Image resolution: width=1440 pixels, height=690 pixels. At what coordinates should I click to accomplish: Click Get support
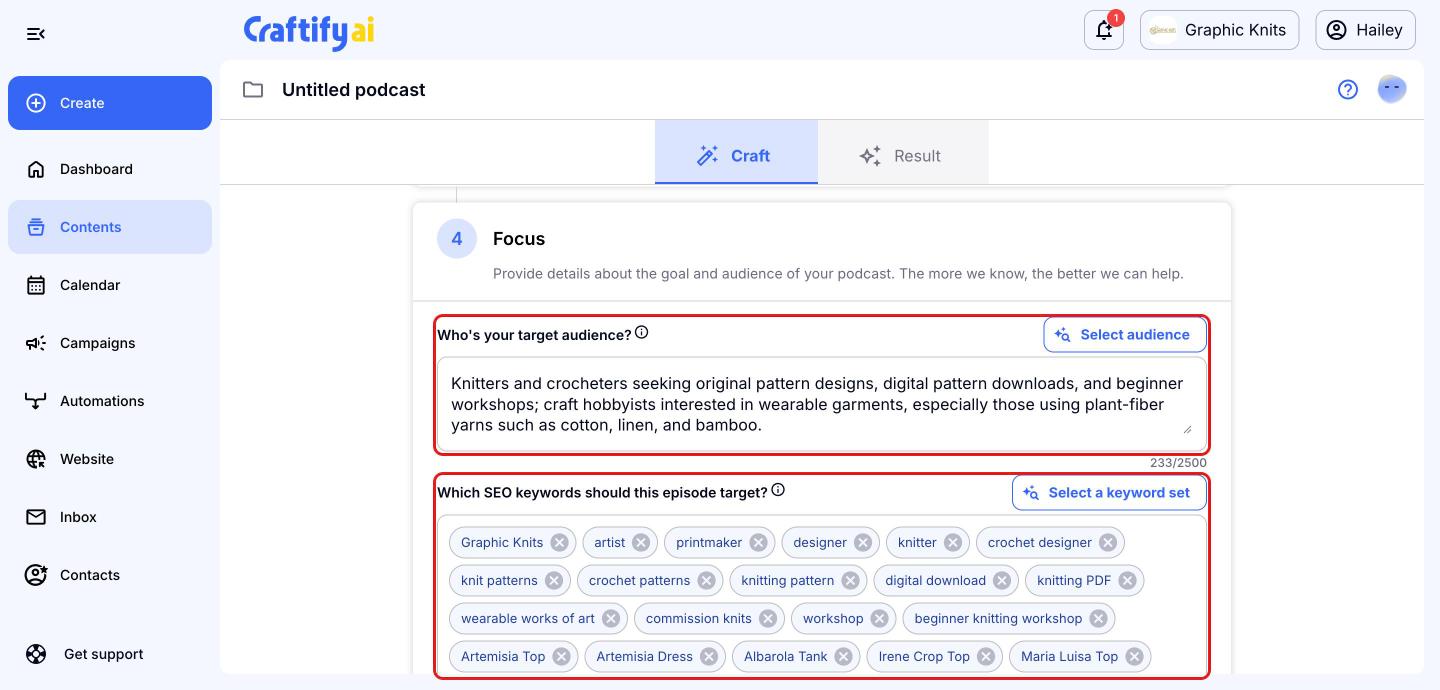(110, 654)
